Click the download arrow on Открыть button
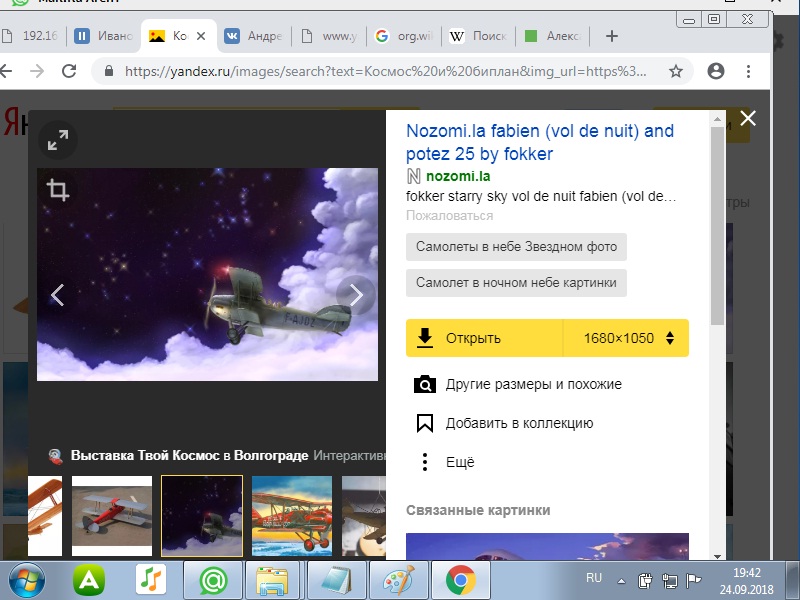Viewport: 800px width, 600px height. tap(424, 338)
